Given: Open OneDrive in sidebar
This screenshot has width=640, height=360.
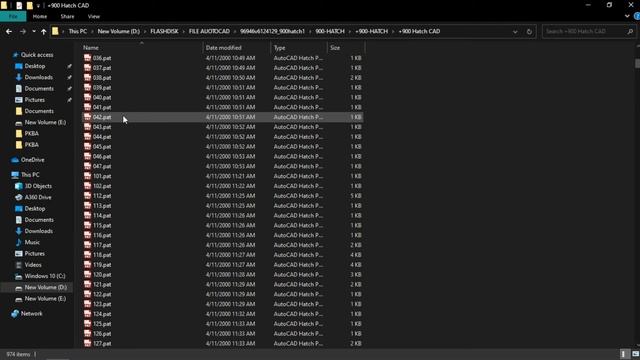Looking at the screenshot, I should 33,160.
